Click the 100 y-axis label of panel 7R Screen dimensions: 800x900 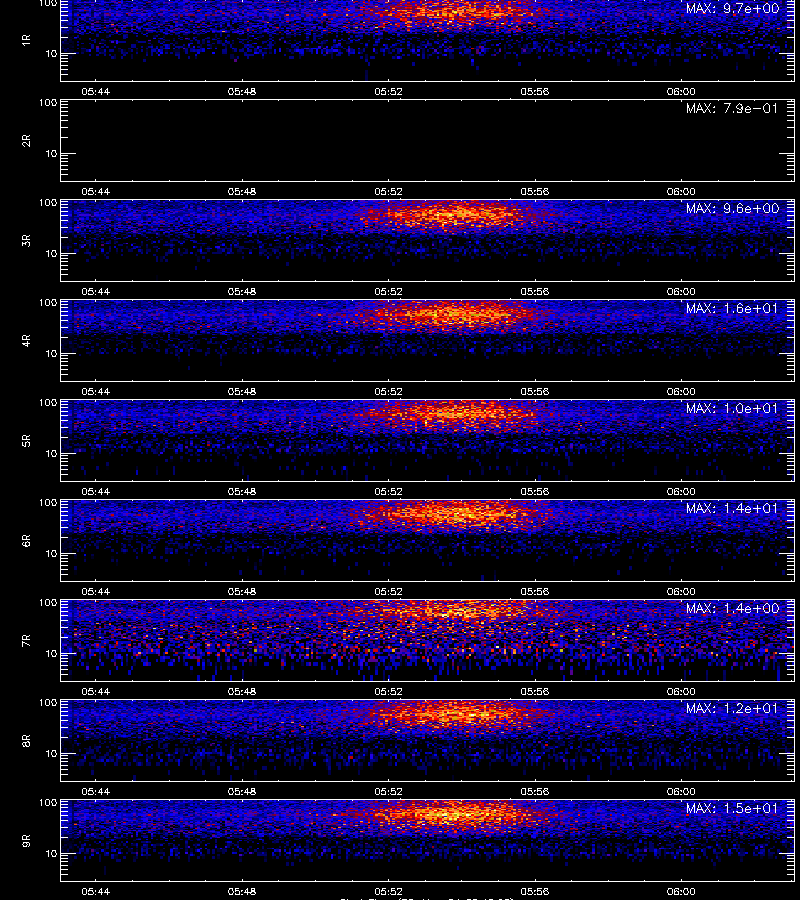coord(48,603)
